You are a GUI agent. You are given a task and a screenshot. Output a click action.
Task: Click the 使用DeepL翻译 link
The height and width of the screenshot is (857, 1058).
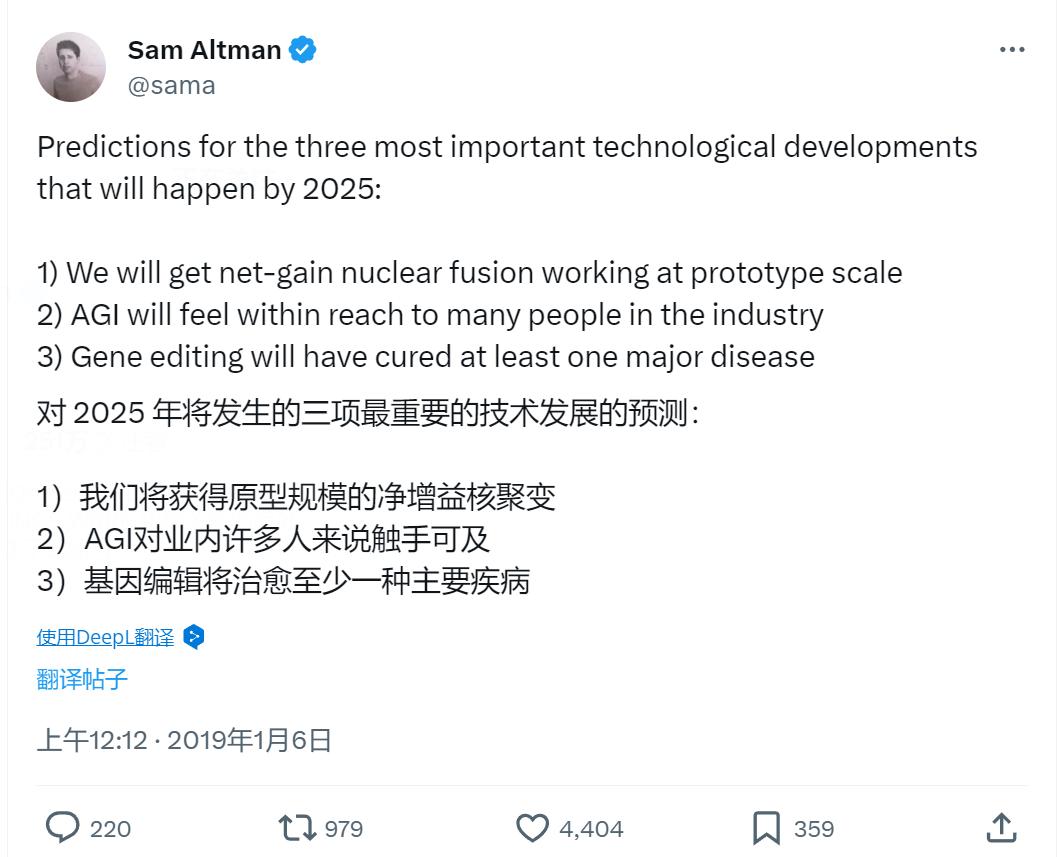pos(105,637)
